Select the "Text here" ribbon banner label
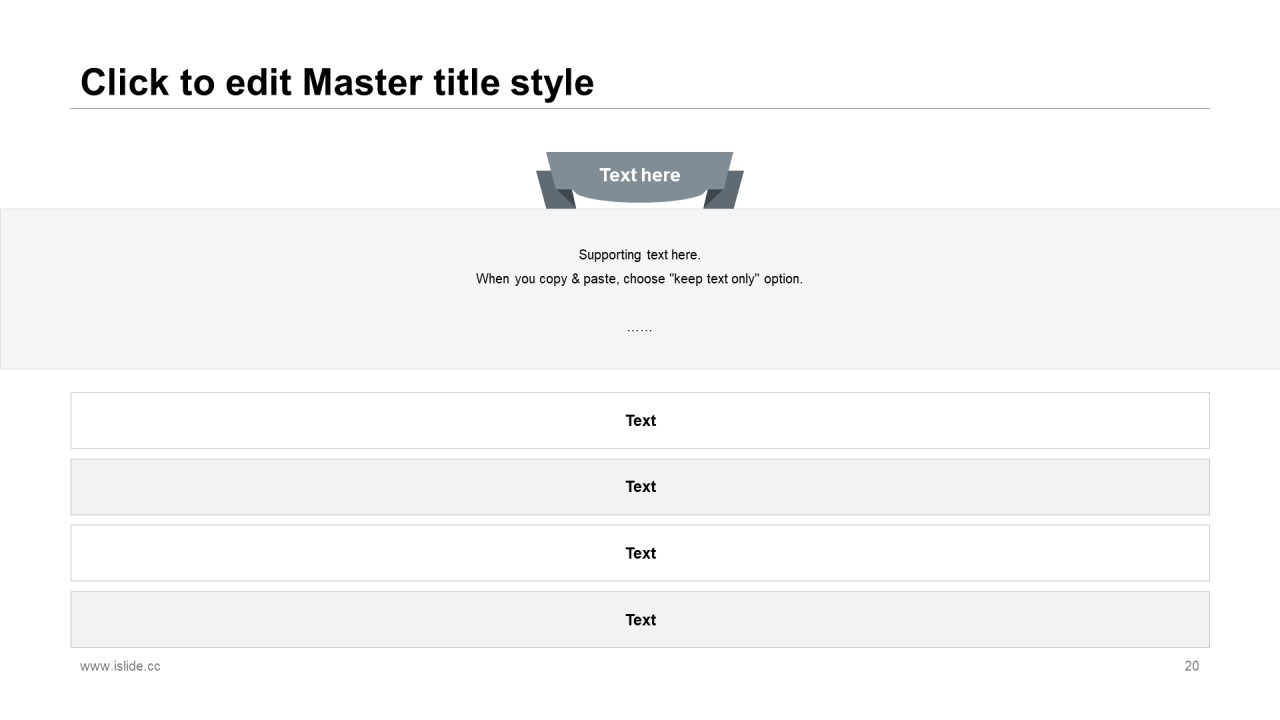Viewport: 1280px width, 720px height. (640, 176)
